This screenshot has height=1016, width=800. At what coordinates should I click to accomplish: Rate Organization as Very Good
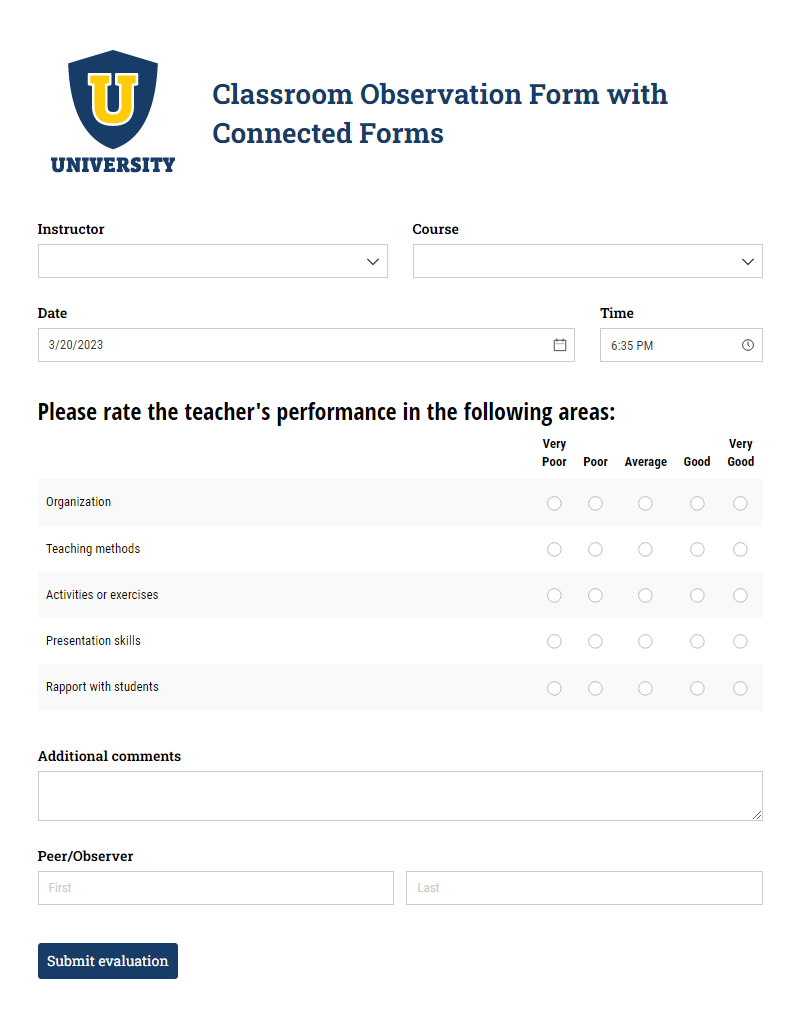click(740, 503)
